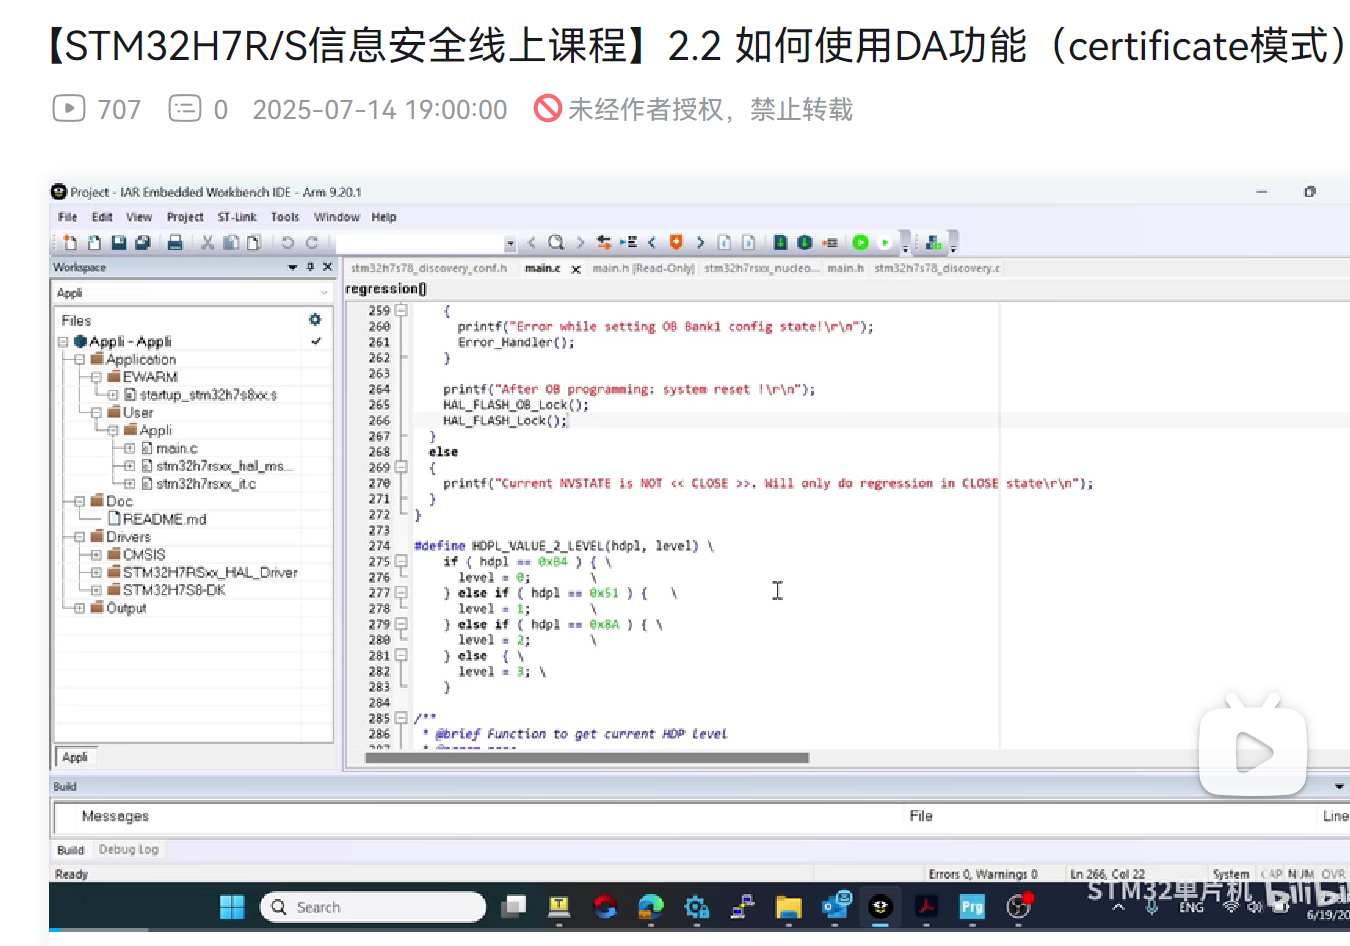The width and height of the screenshot is (1350, 946).
Task: Click the Go To line icon
Action: click(628, 242)
